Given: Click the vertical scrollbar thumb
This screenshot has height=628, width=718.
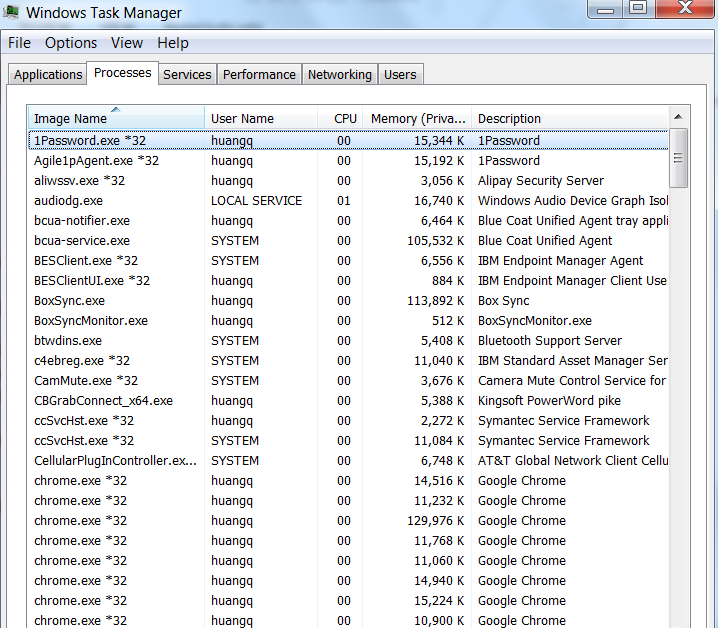Looking at the screenshot, I should 678,158.
